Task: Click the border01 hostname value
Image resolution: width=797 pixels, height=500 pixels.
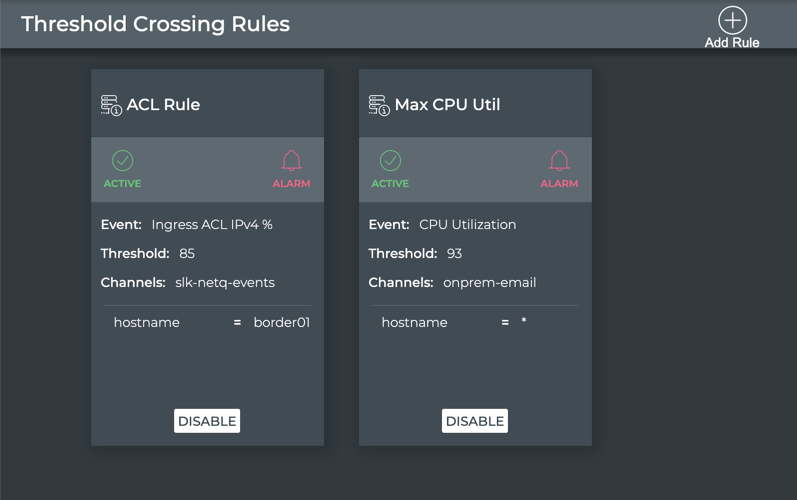Action: tap(281, 323)
